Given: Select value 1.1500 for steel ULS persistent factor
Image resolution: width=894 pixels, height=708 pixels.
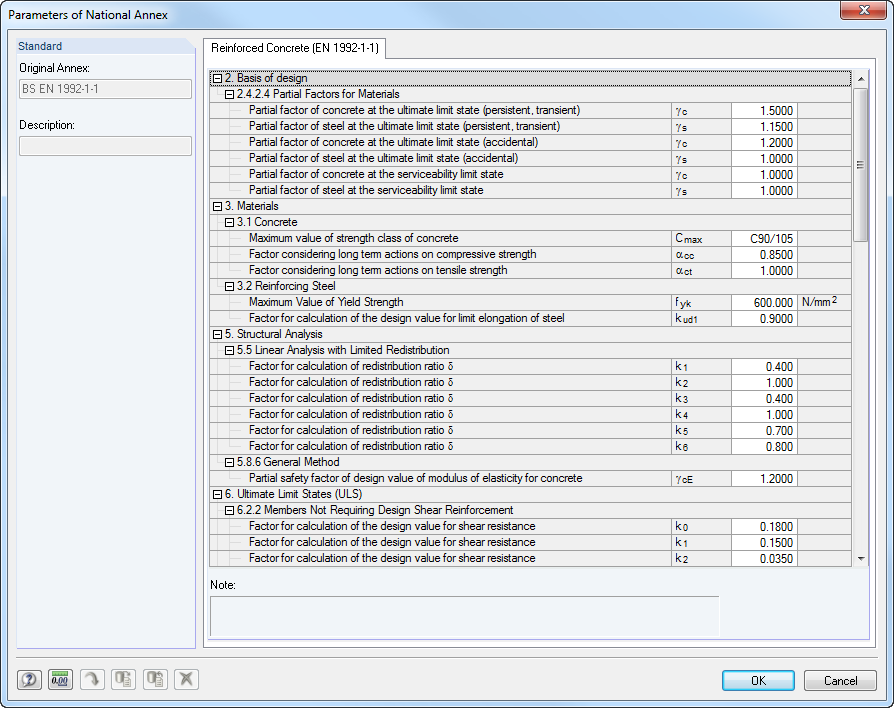Looking at the screenshot, I should tap(764, 127).
